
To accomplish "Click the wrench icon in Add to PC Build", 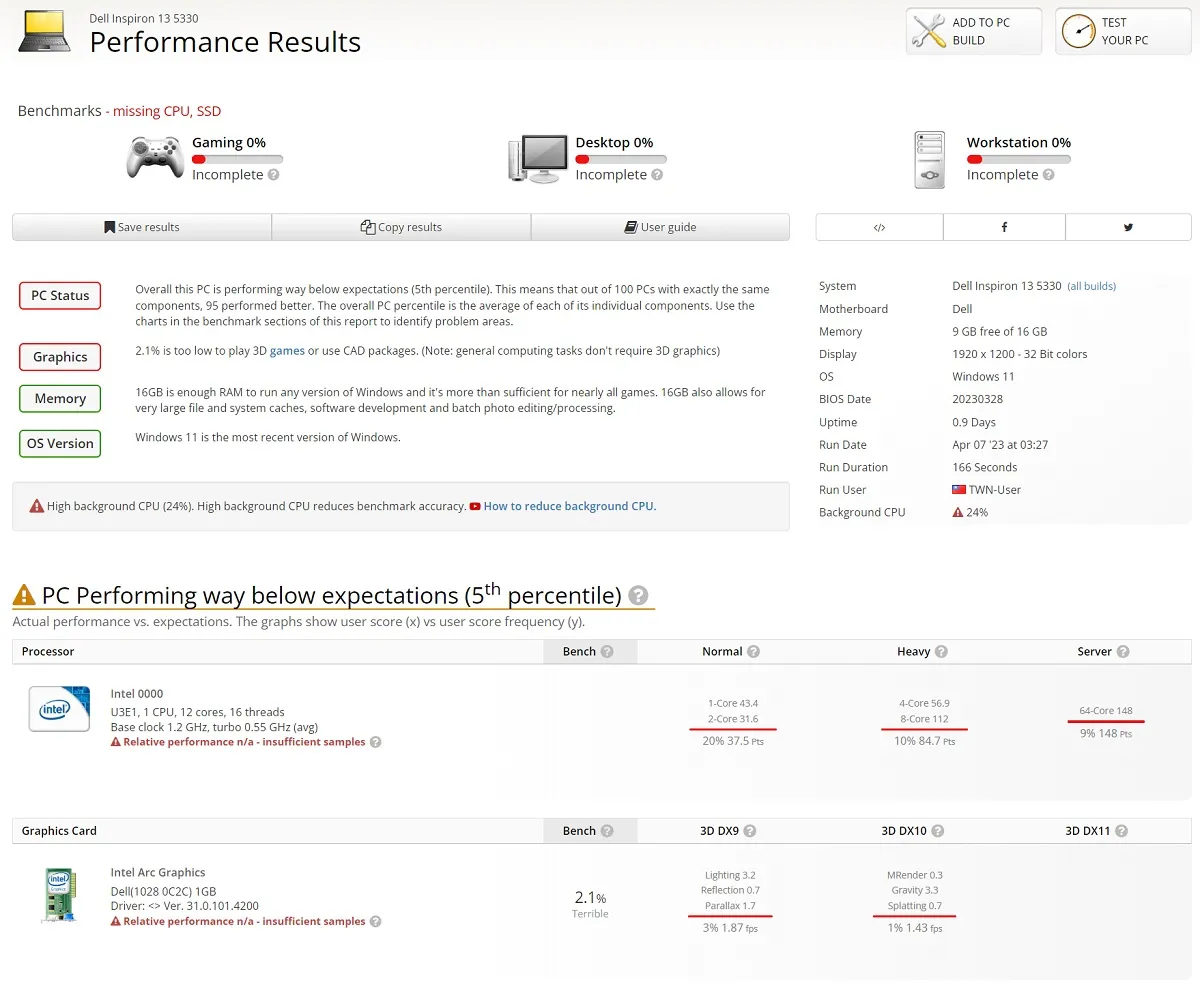I will (929, 32).
